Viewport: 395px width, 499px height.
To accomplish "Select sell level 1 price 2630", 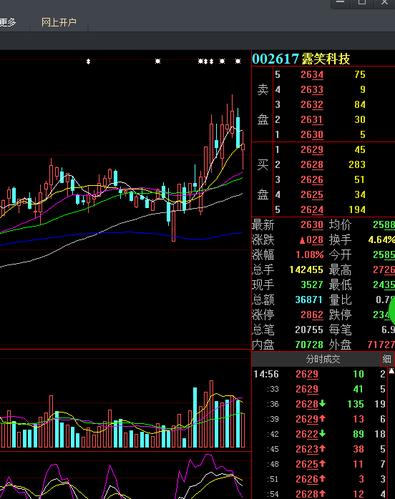I will tap(312, 135).
